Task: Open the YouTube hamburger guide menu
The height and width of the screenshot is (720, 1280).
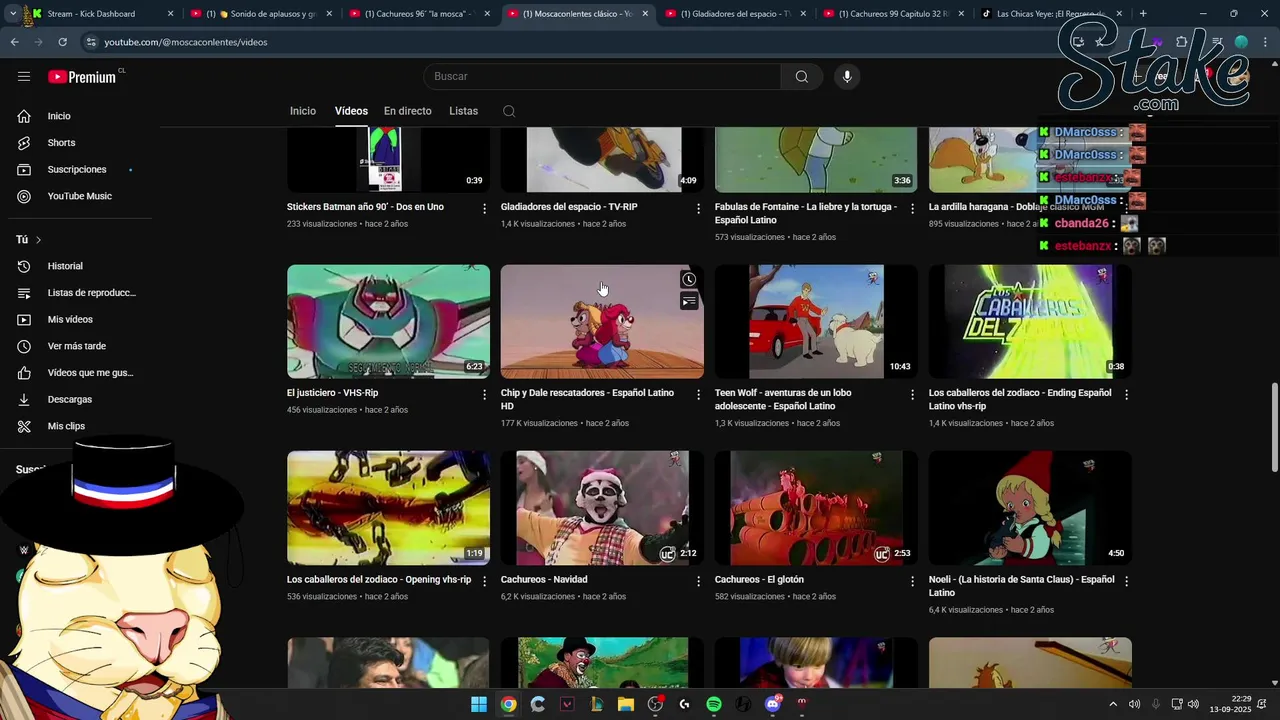Action: [24, 77]
